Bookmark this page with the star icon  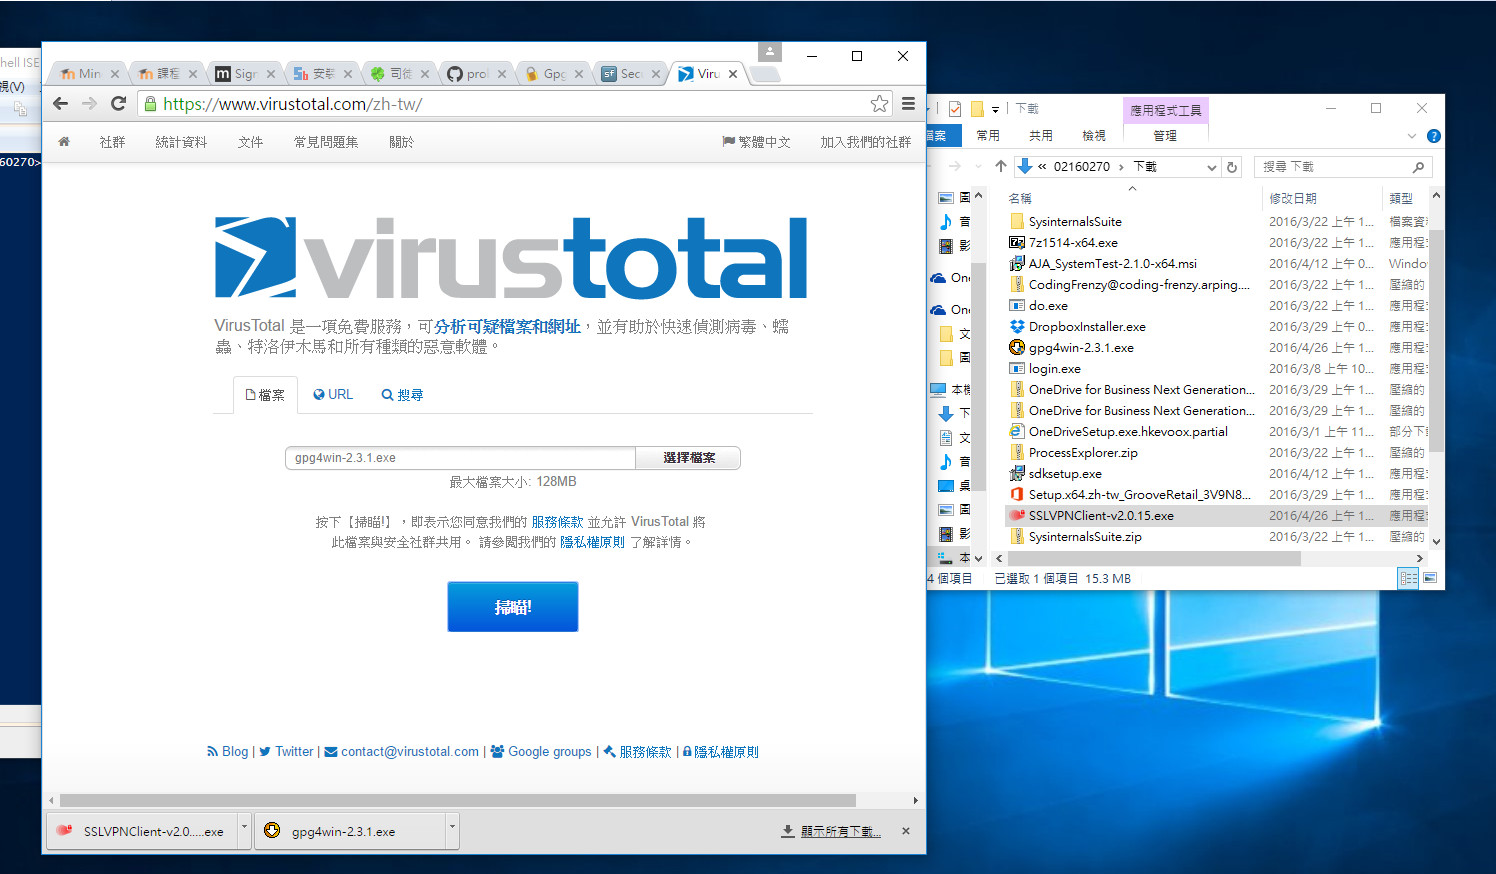879,103
